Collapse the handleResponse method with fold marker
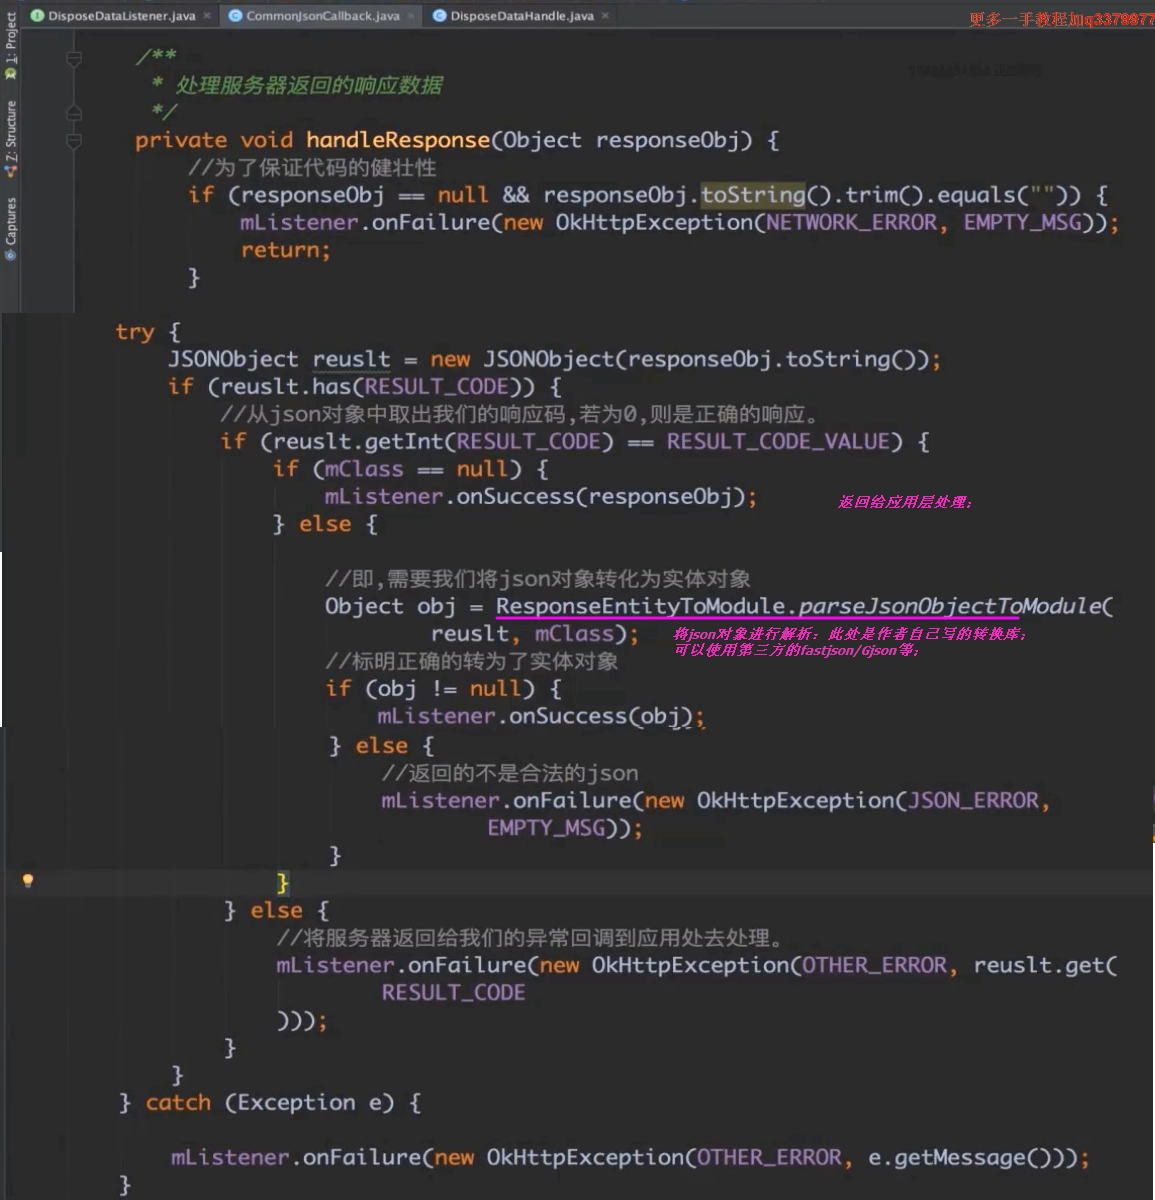Image resolution: width=1155 pixels, height=1200 pixels. pos(74,141)
